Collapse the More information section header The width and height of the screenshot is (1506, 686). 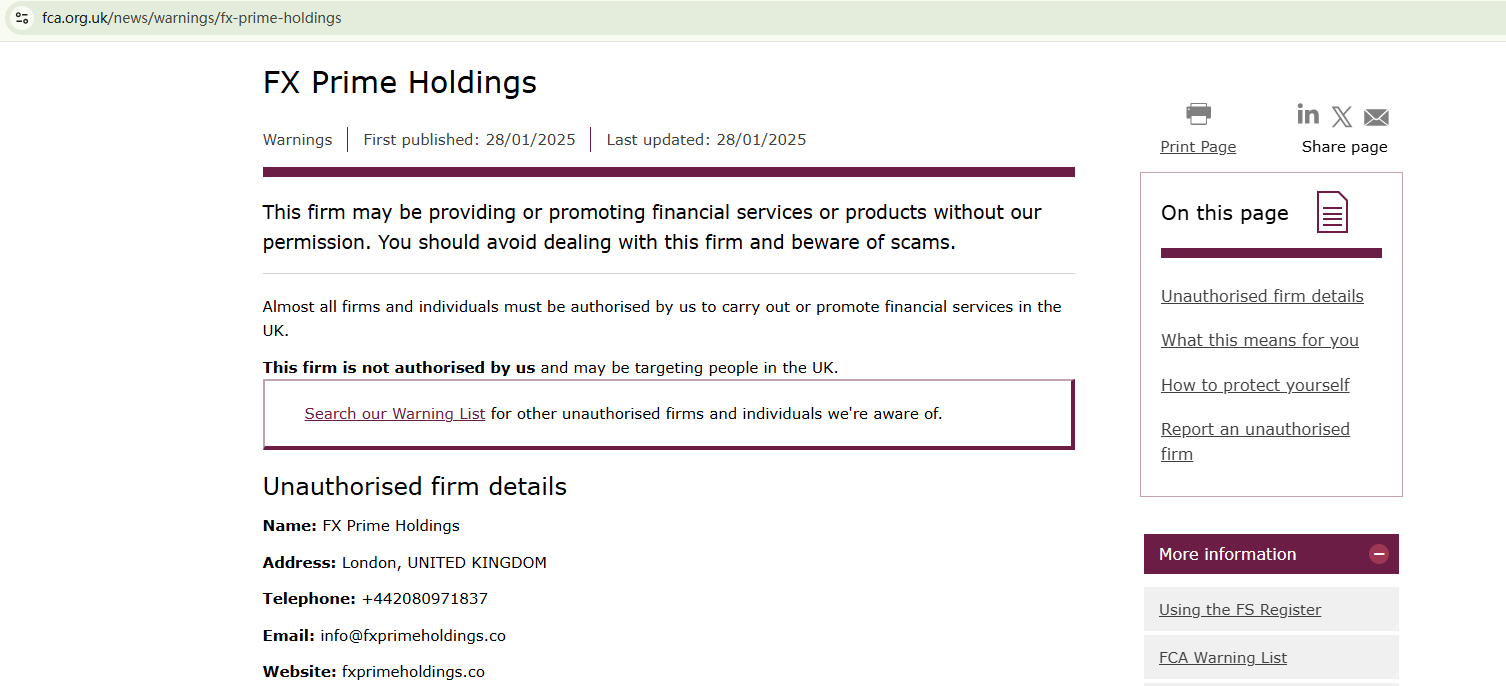(x=1228, y=554)
